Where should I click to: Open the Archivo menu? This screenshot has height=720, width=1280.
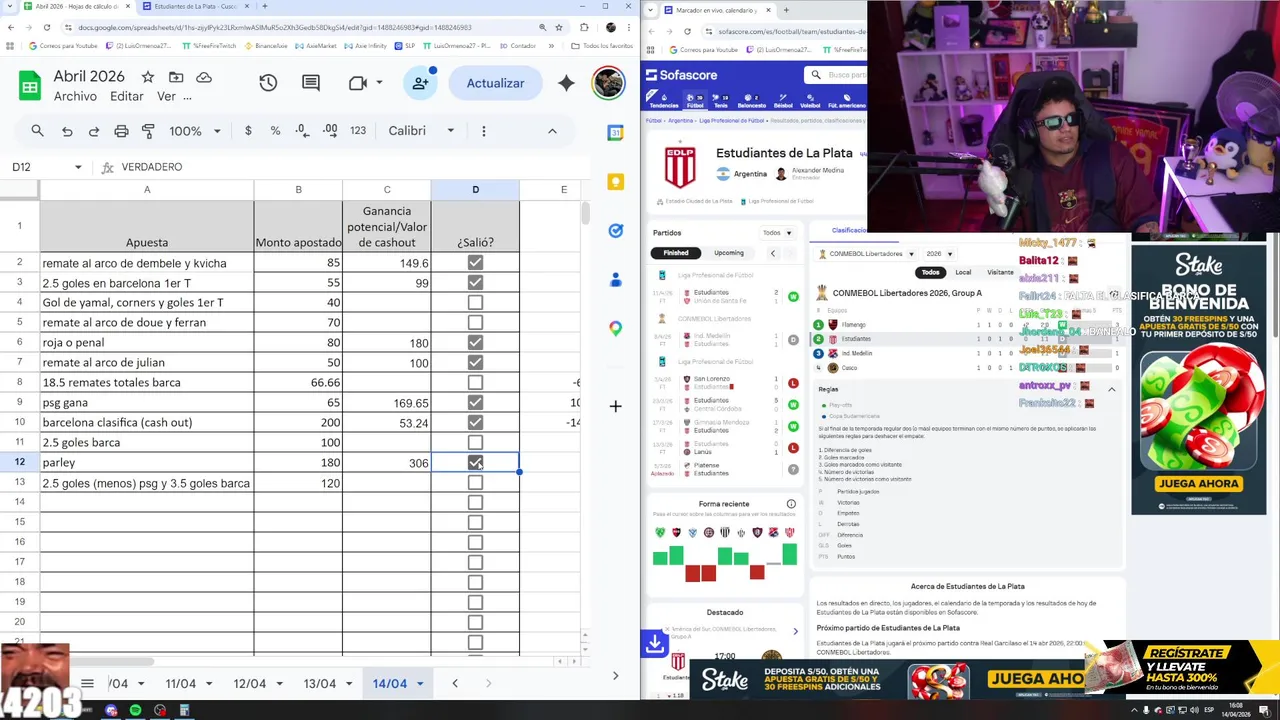75,97
